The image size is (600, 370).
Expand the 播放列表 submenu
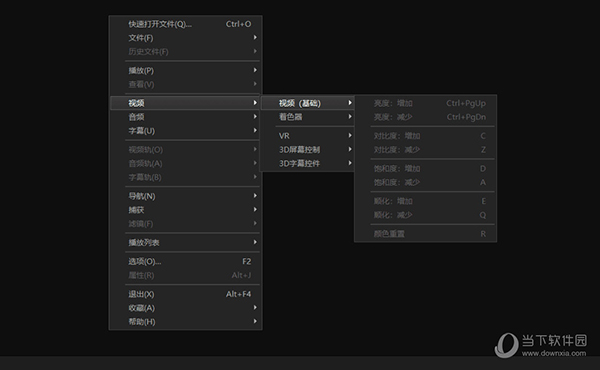(x=186, y=242)
